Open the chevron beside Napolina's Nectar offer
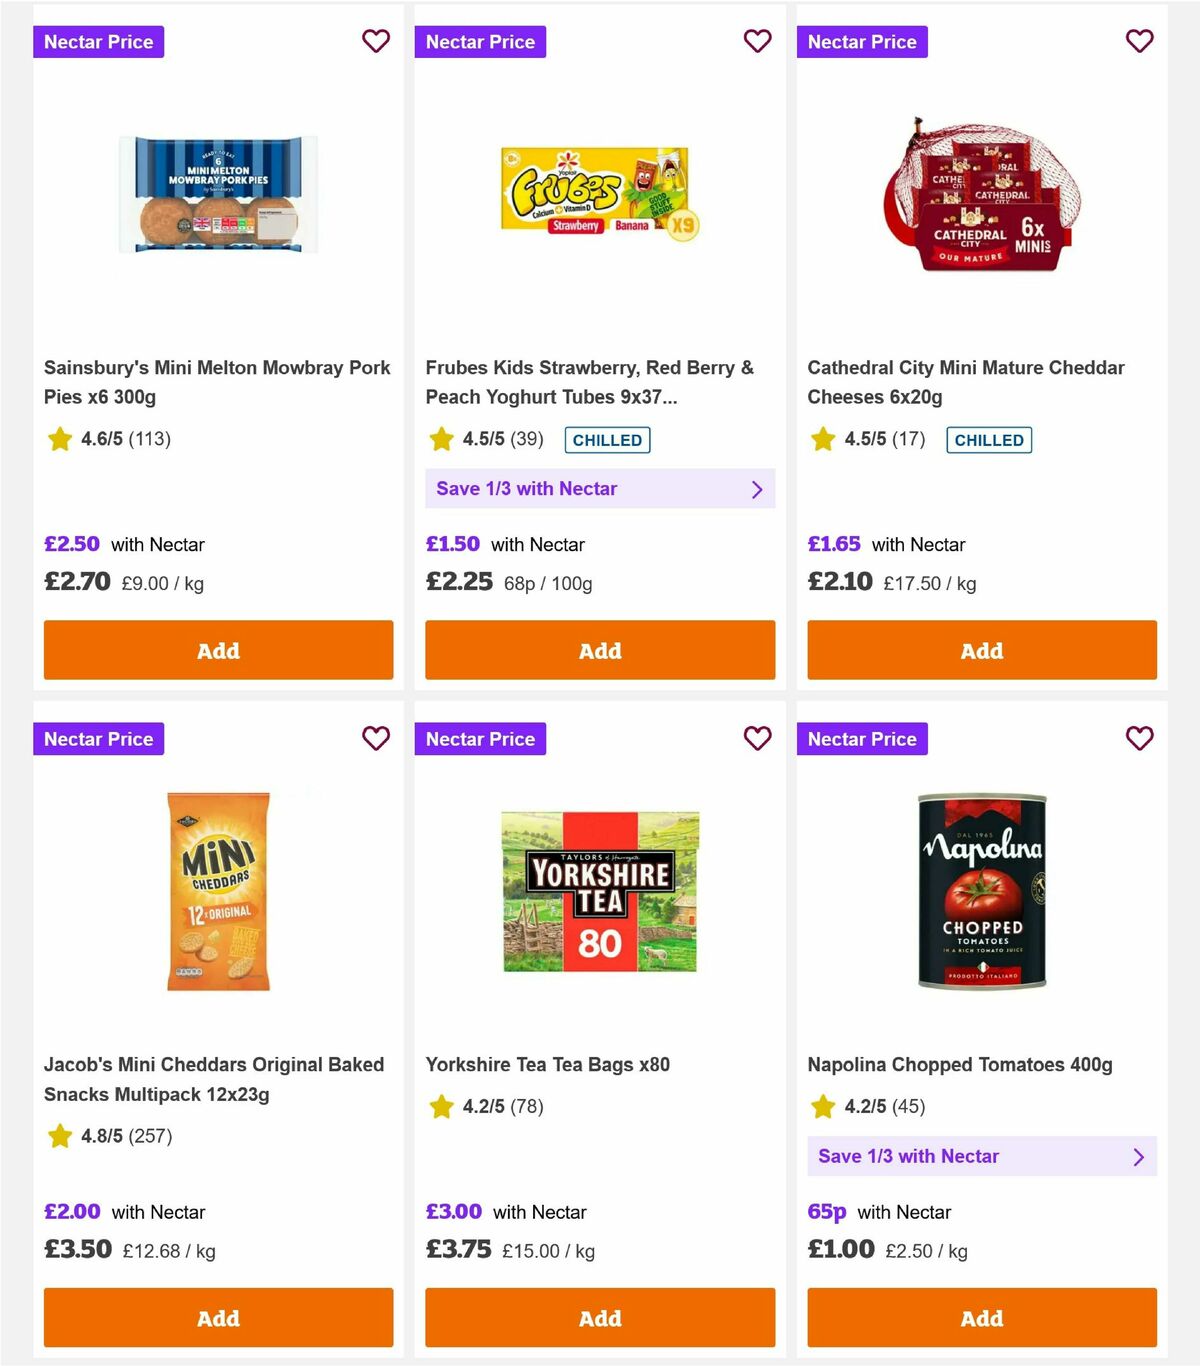The width and height of the screenshot is (1200, 1366). pos(1138,1156)
